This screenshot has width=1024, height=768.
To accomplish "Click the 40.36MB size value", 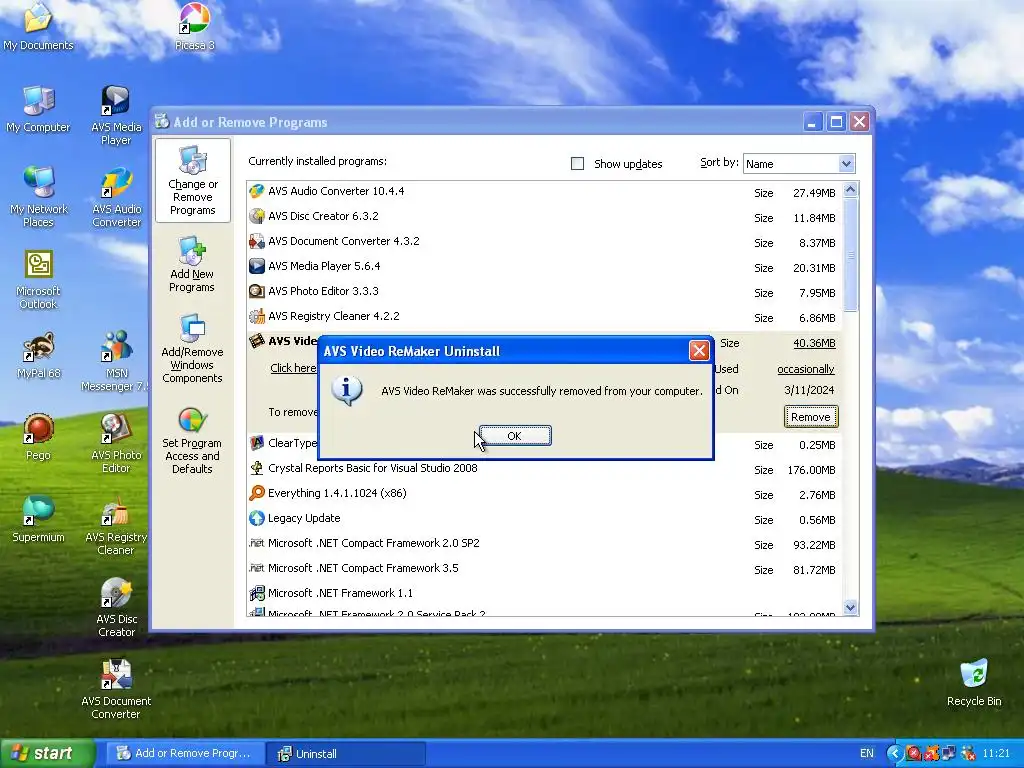I will (x=814, y=343).
